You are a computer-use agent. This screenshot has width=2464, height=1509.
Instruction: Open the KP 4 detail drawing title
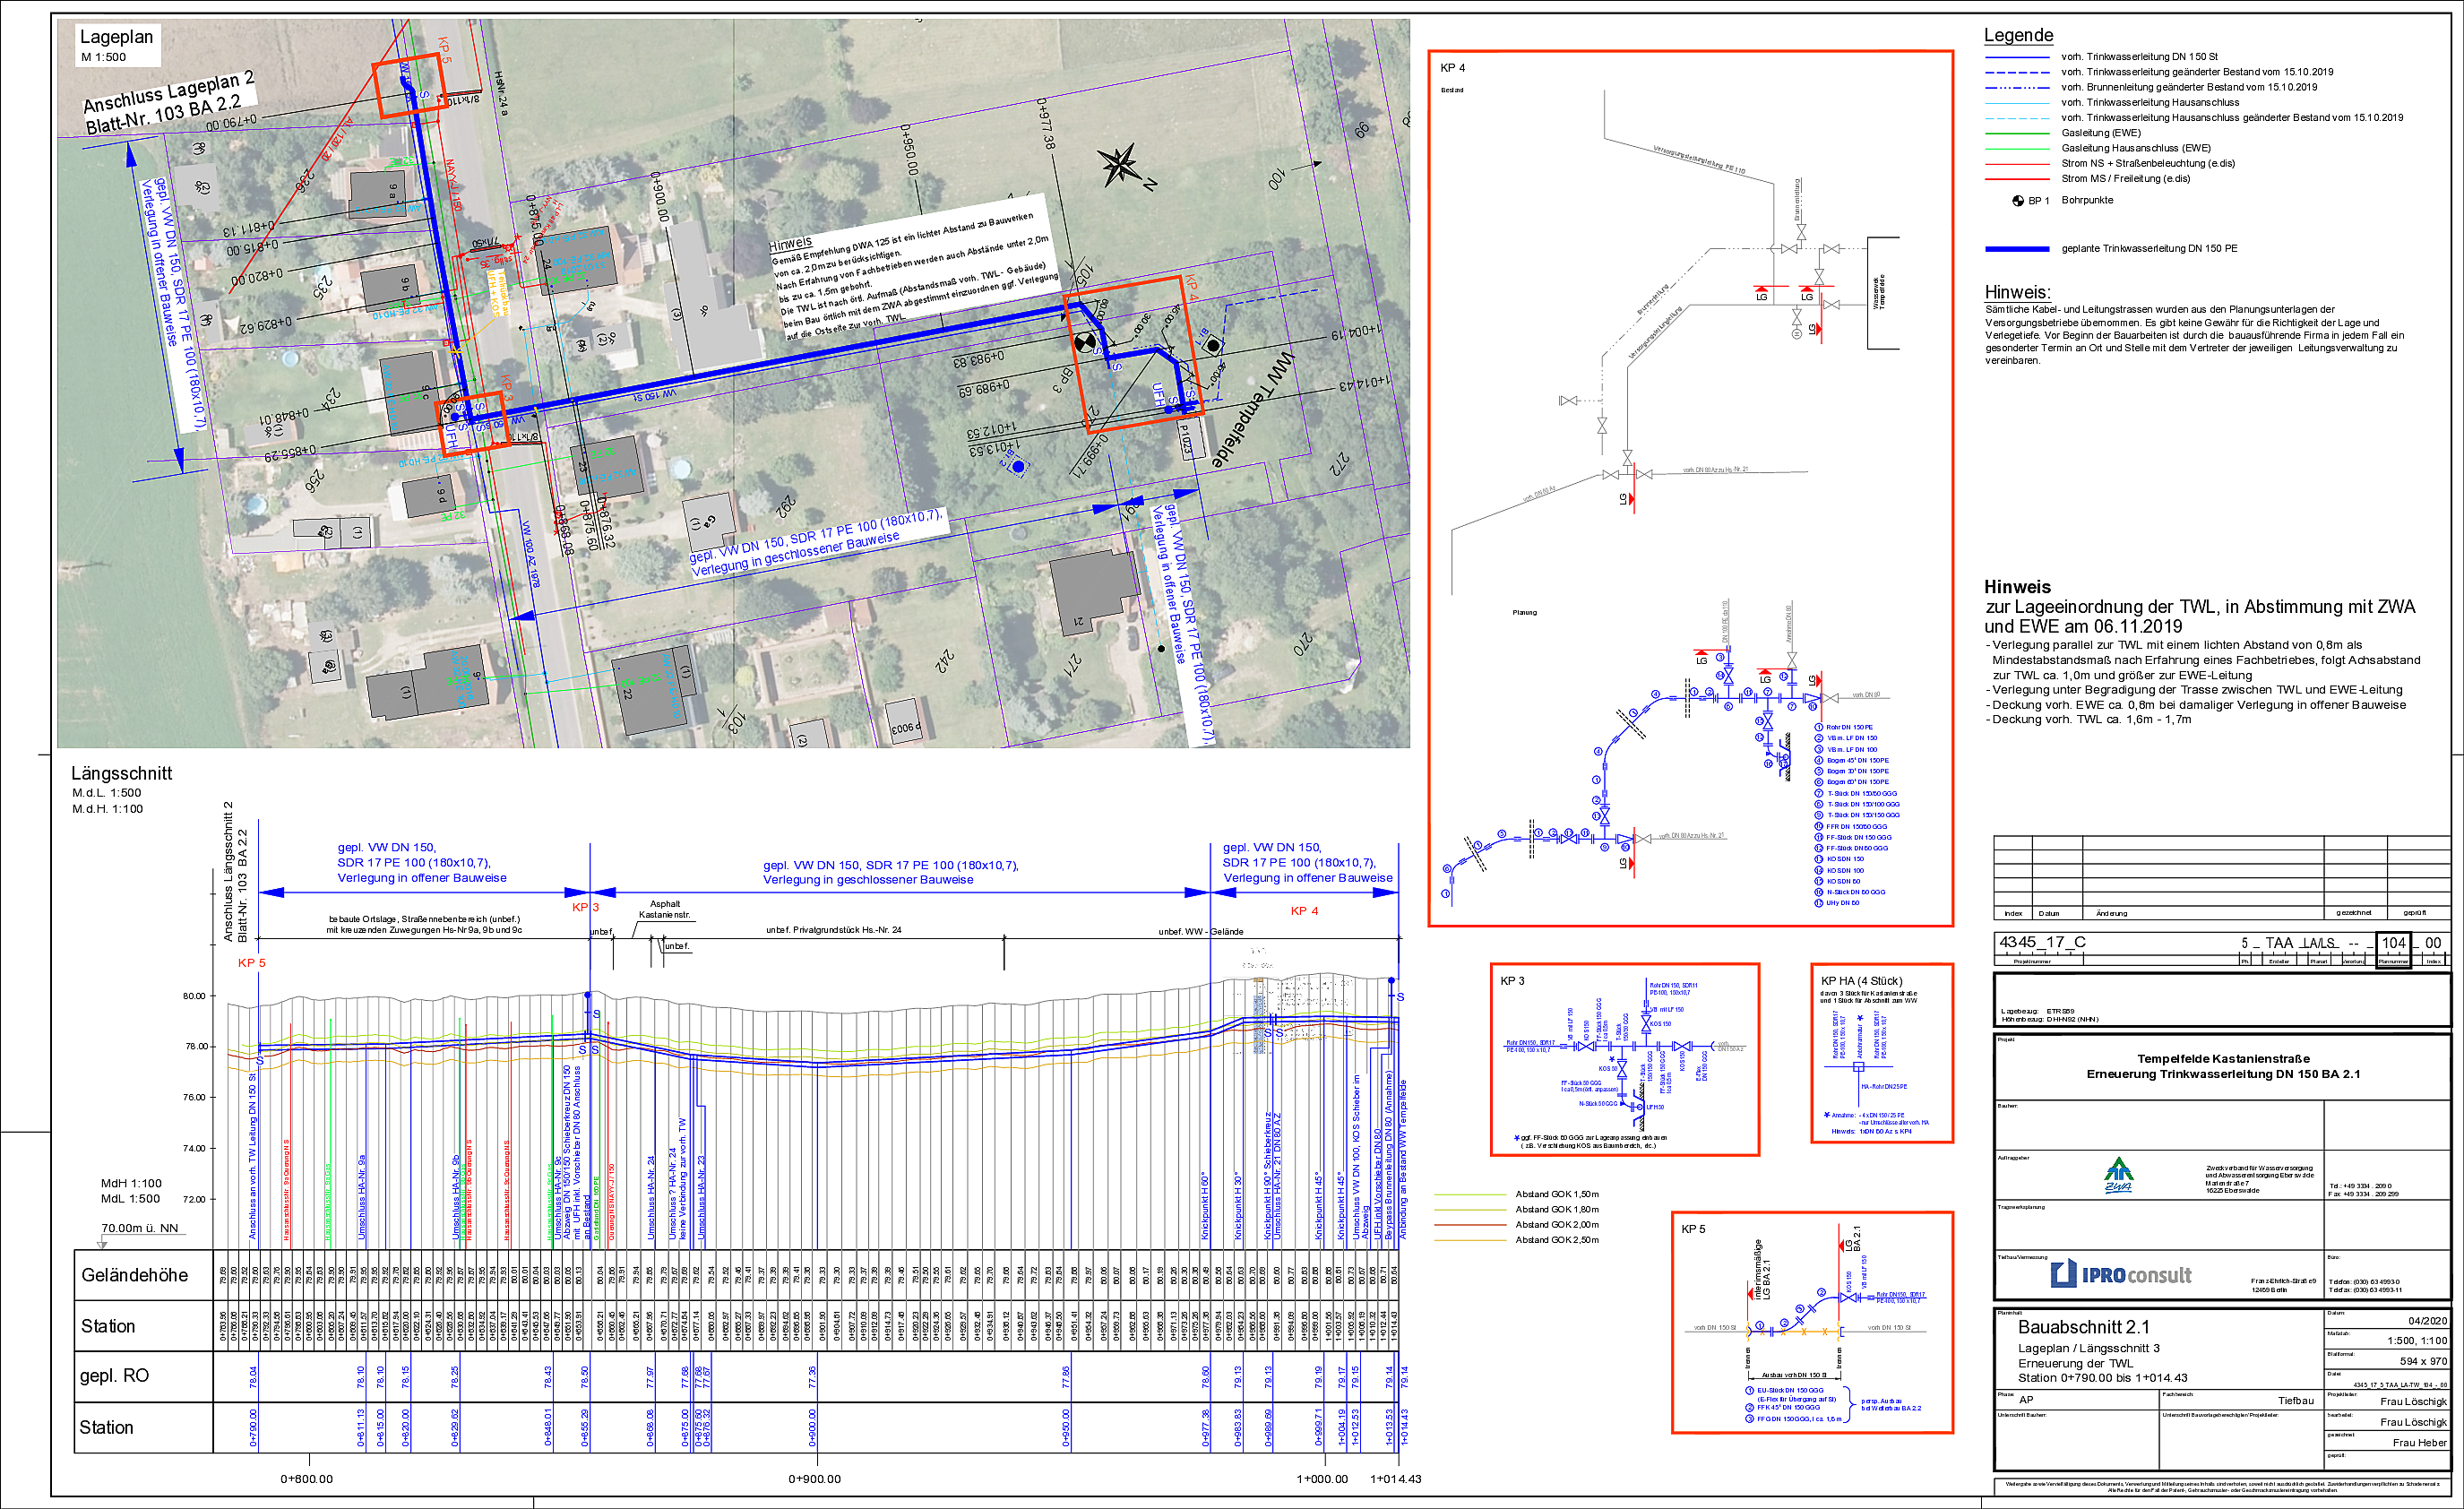pos(1452,68)
